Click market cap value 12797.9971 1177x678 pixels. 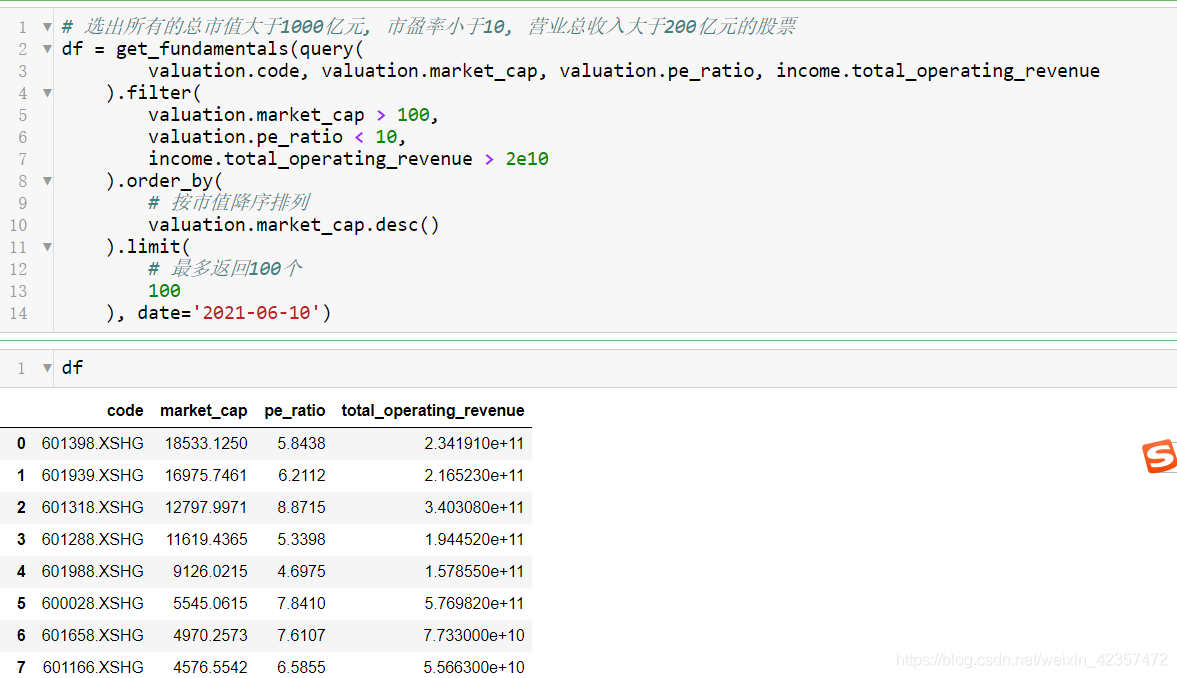pyautogui.click(x=206, y=508)
